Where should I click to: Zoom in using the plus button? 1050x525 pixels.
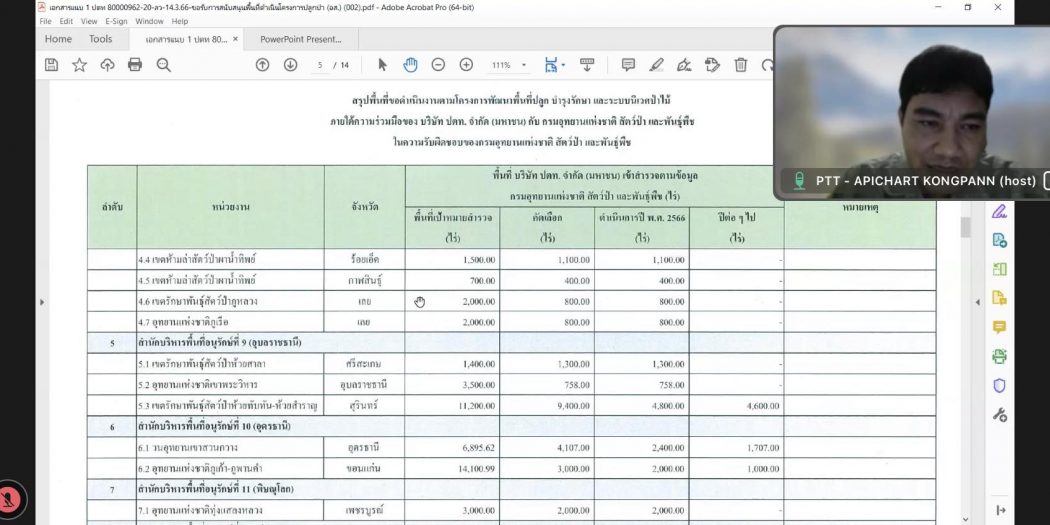(466, 65)
